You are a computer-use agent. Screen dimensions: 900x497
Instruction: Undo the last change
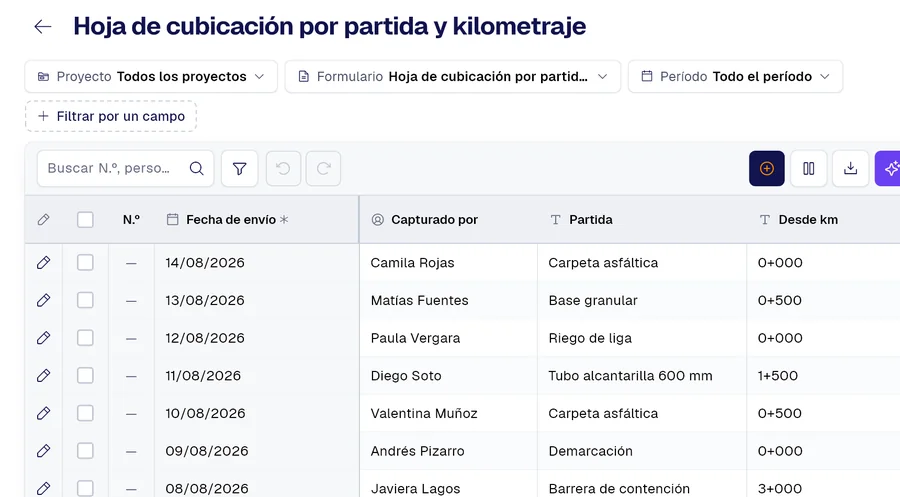point(283,168)
